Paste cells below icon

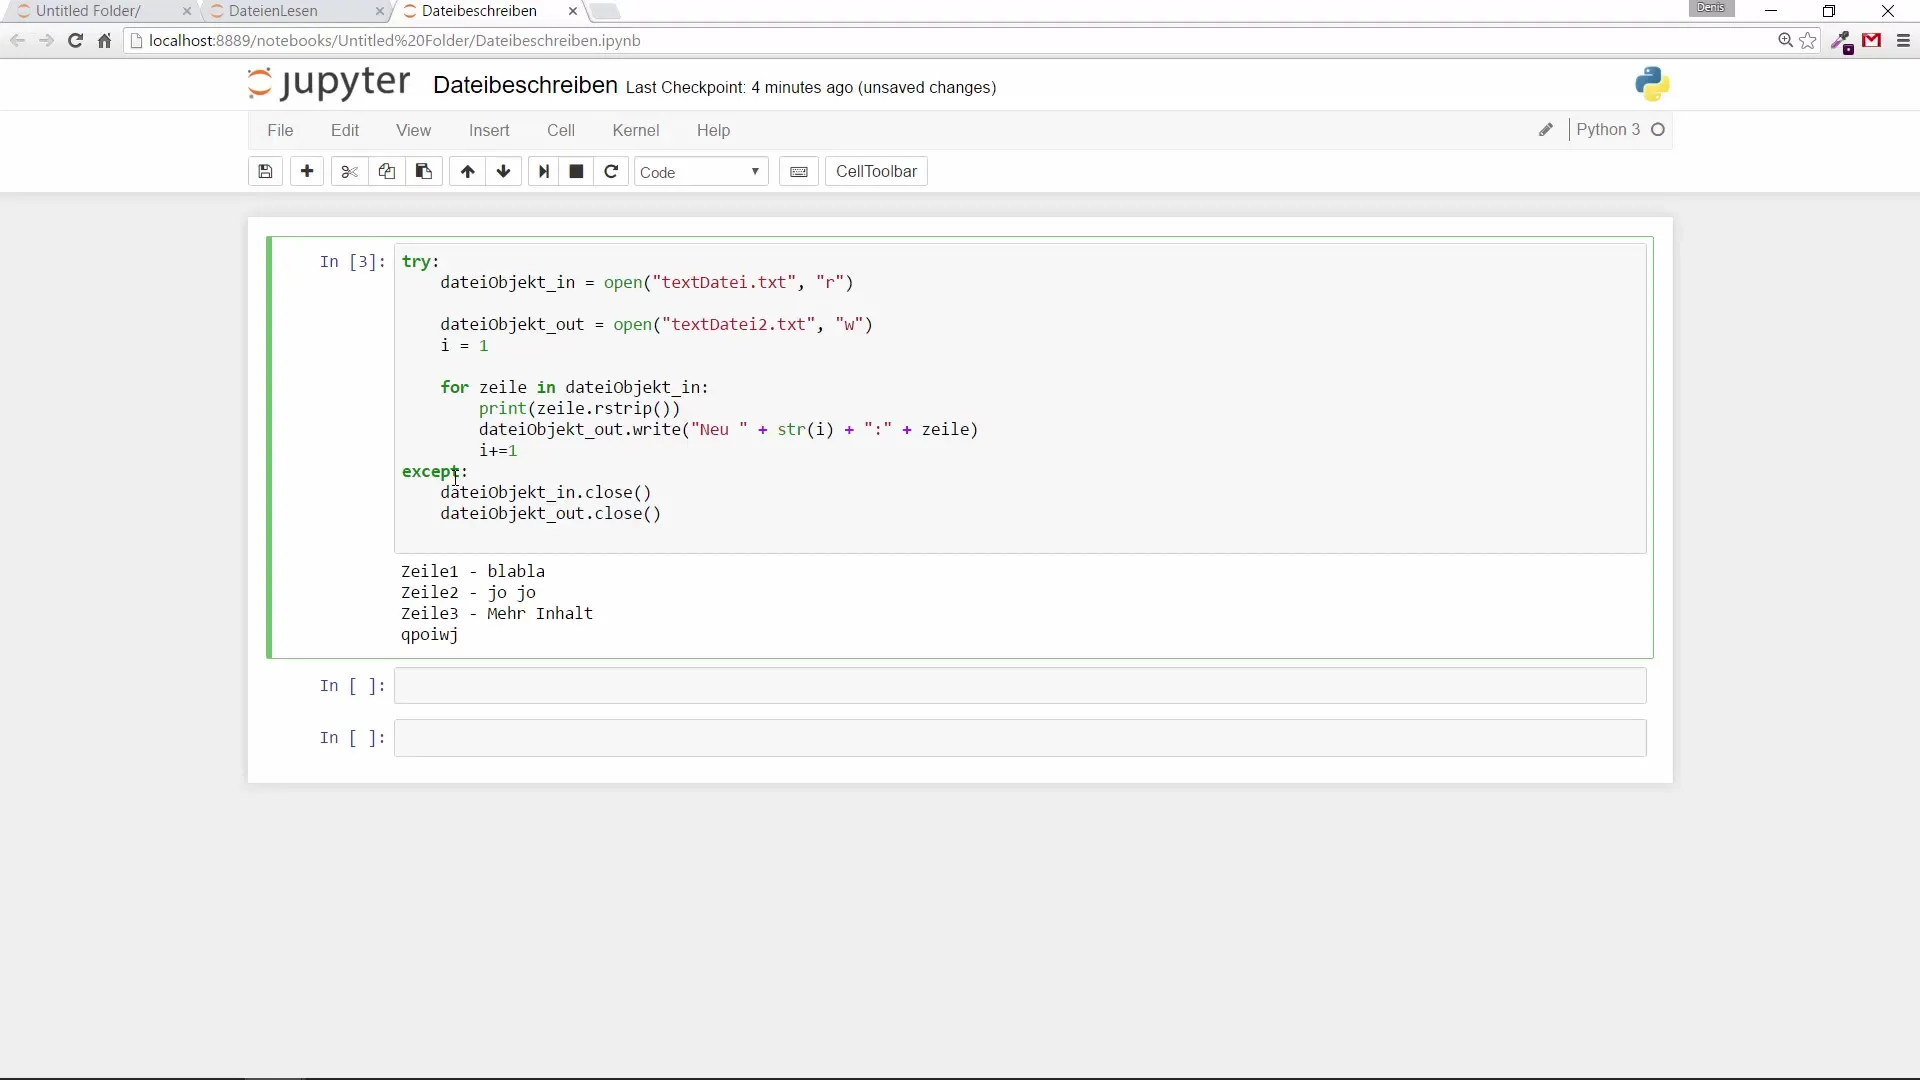coord(424,172)
